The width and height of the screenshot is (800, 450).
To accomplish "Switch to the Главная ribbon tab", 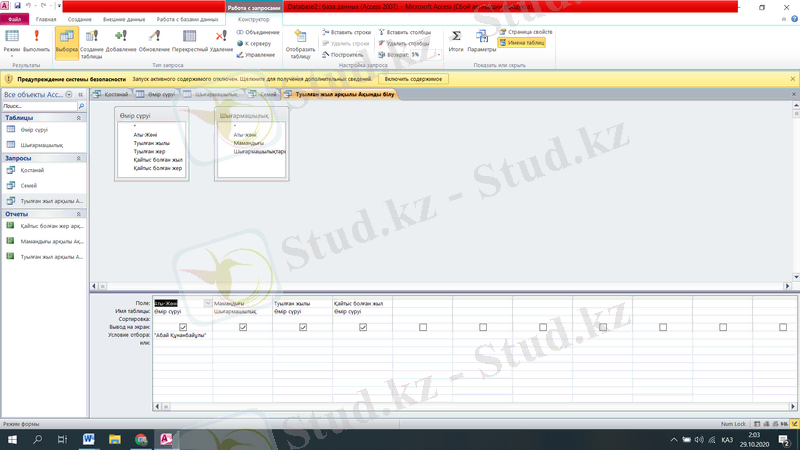I will 46,19.
